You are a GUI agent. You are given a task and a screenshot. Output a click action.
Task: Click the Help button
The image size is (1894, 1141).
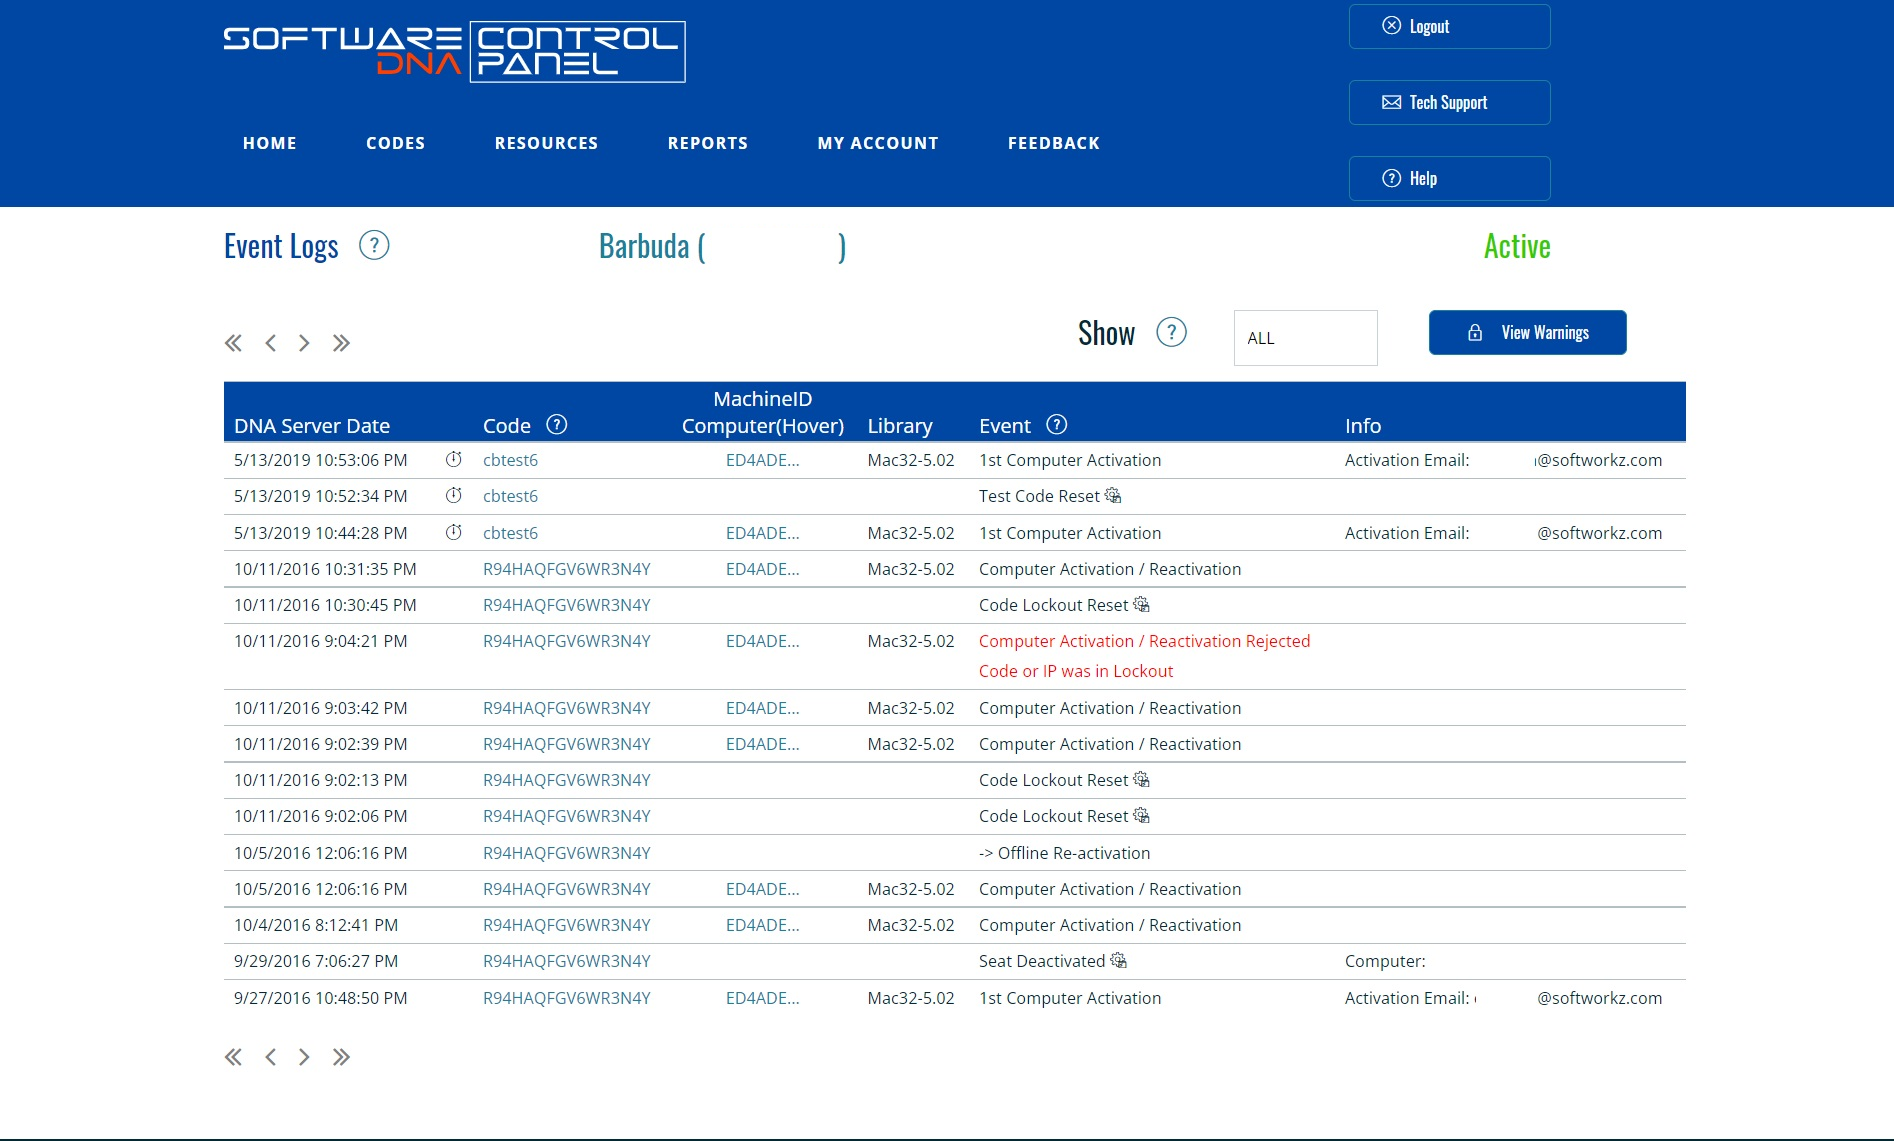pos(1450,178)
